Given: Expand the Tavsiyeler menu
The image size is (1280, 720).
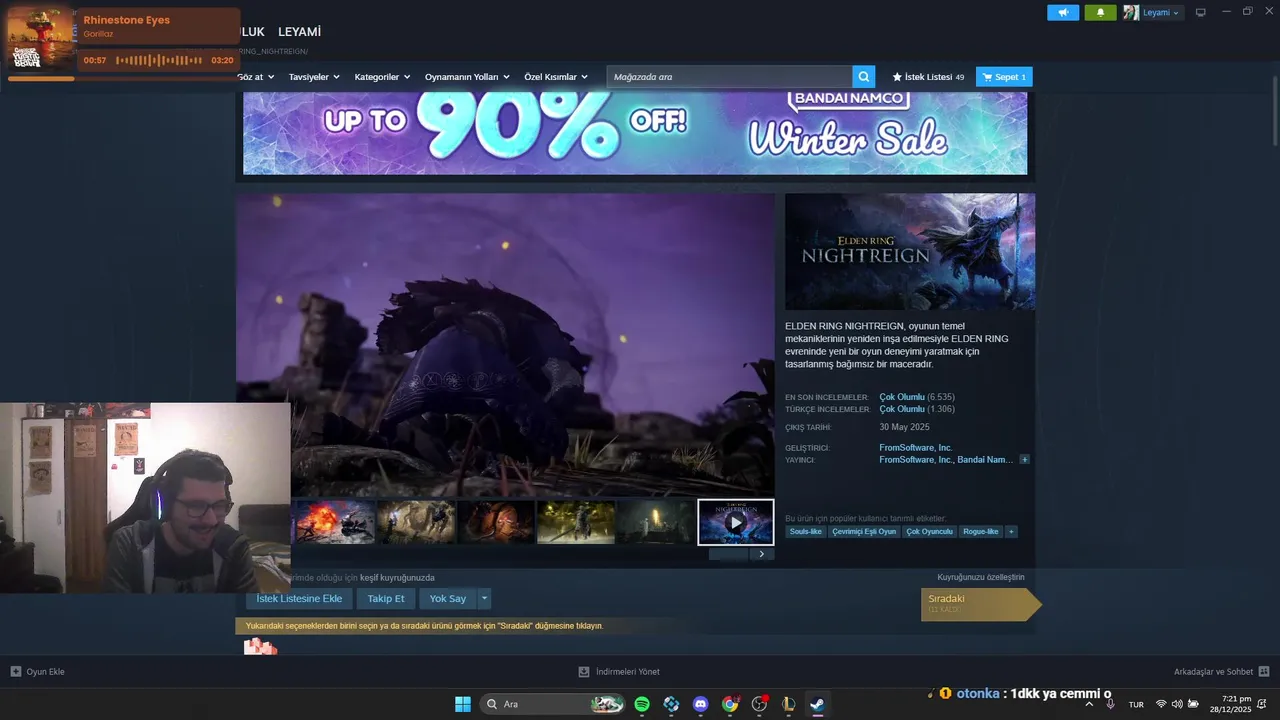Looking at the screenshot, I should click(x=314, y=77).
